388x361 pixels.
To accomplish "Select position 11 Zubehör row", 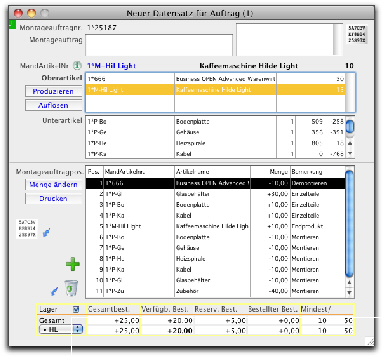I will (215, 291).
